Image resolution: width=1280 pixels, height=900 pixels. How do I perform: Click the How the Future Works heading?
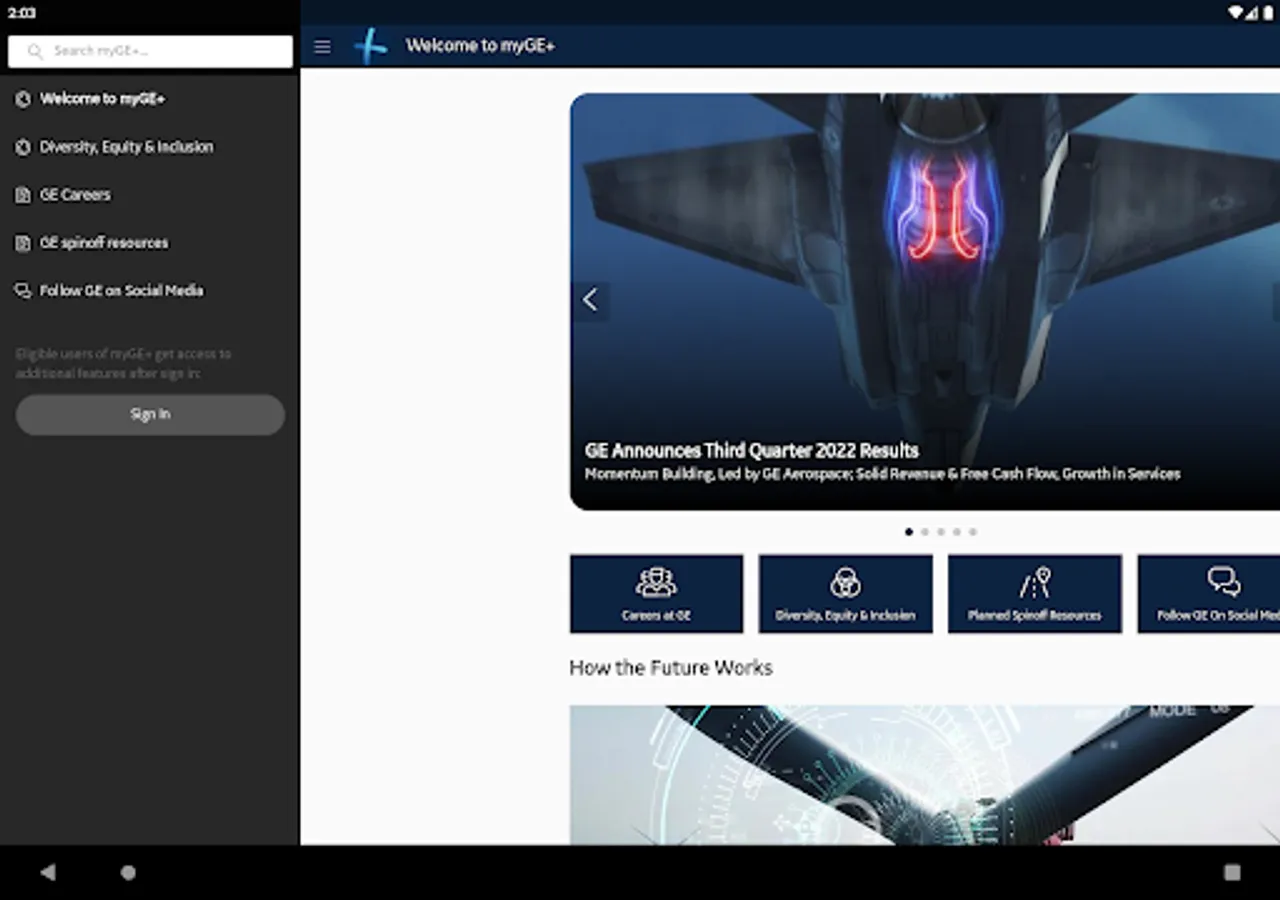click(x=671, y=668)
